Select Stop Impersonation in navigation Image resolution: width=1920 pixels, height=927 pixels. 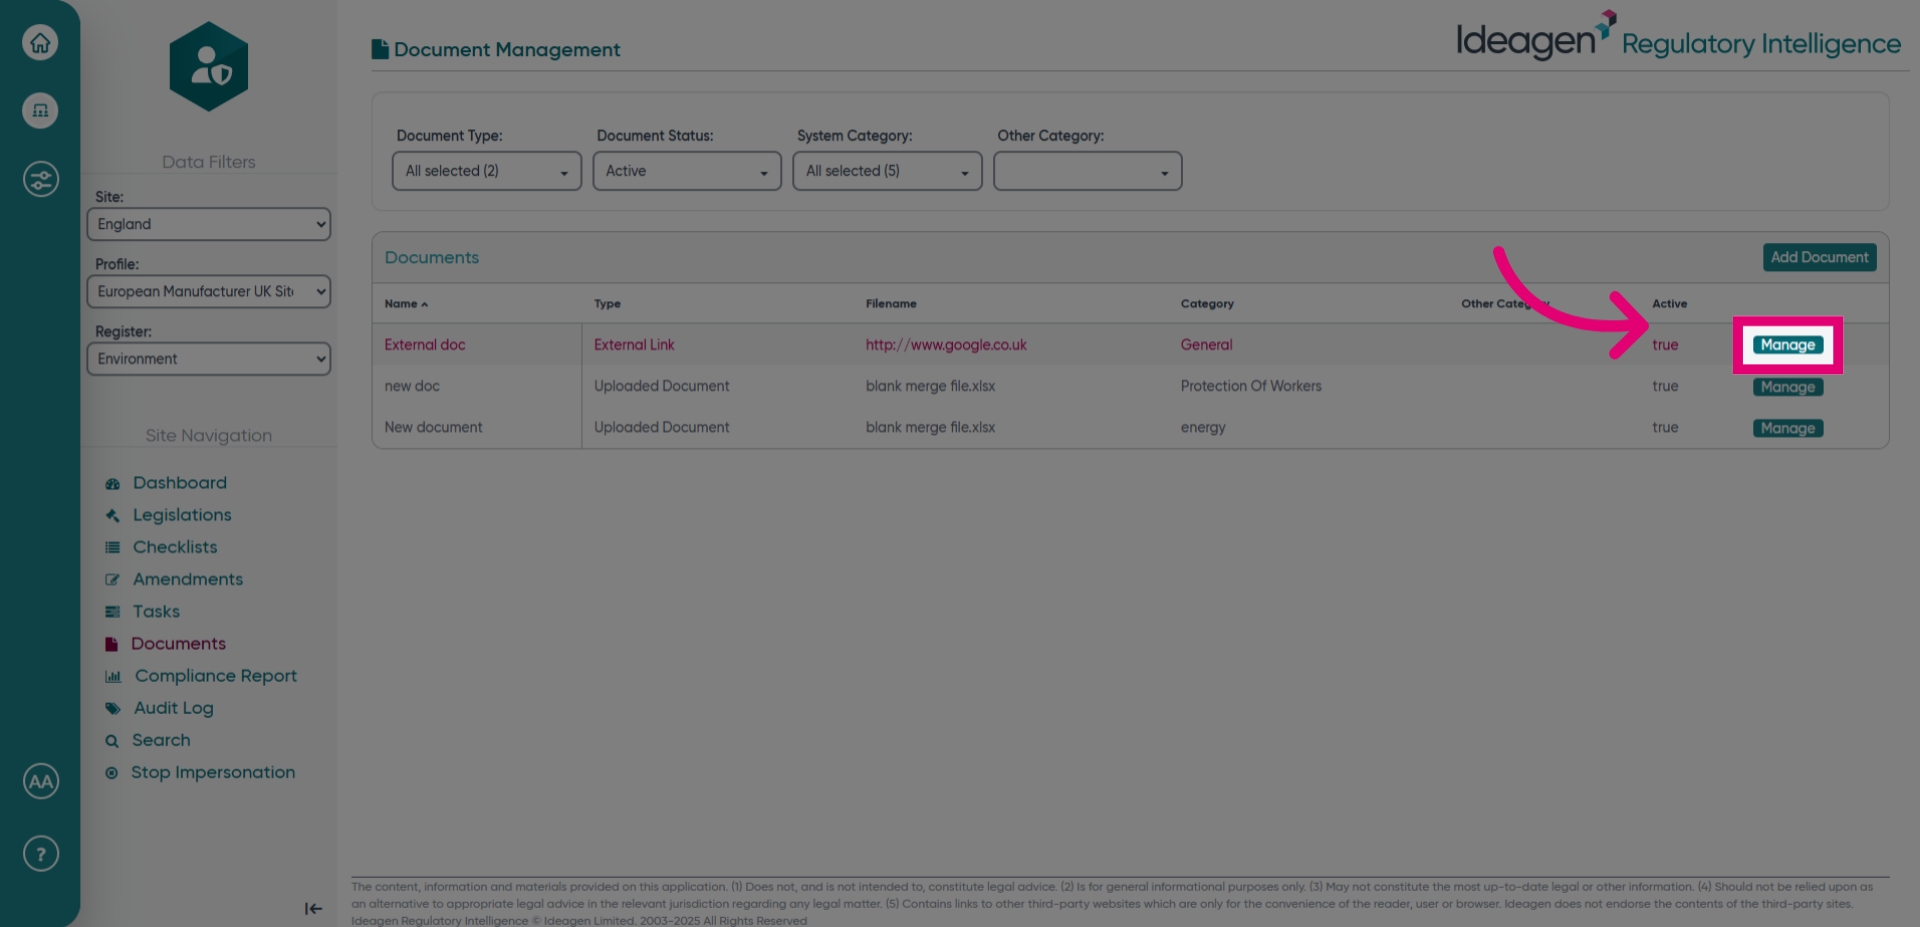pyautogui.click(x=213, y=772)
